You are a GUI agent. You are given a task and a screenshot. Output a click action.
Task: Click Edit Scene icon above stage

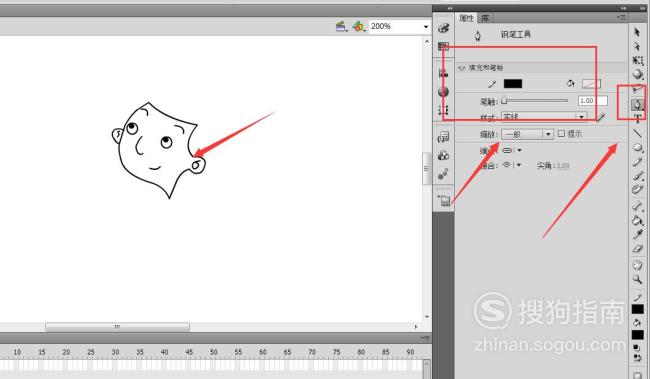click(341, 27)
